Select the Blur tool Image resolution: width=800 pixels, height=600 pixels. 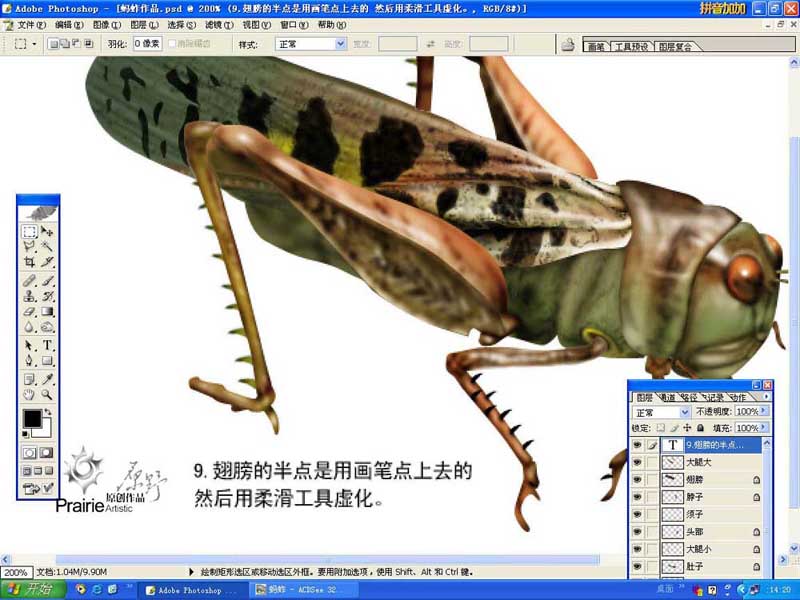(x=30, y=327)
